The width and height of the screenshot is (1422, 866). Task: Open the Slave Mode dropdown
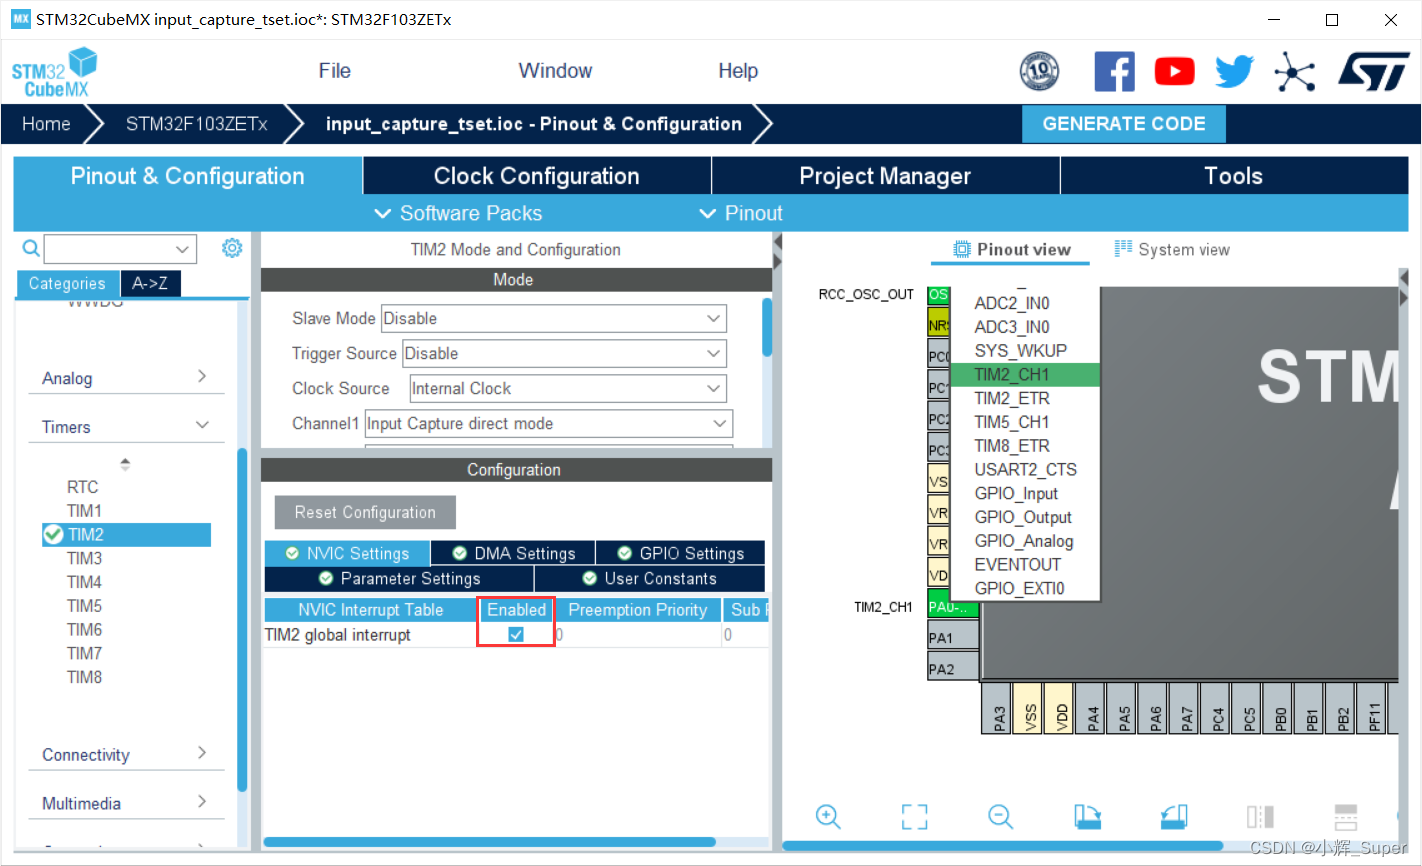[554, 318]
